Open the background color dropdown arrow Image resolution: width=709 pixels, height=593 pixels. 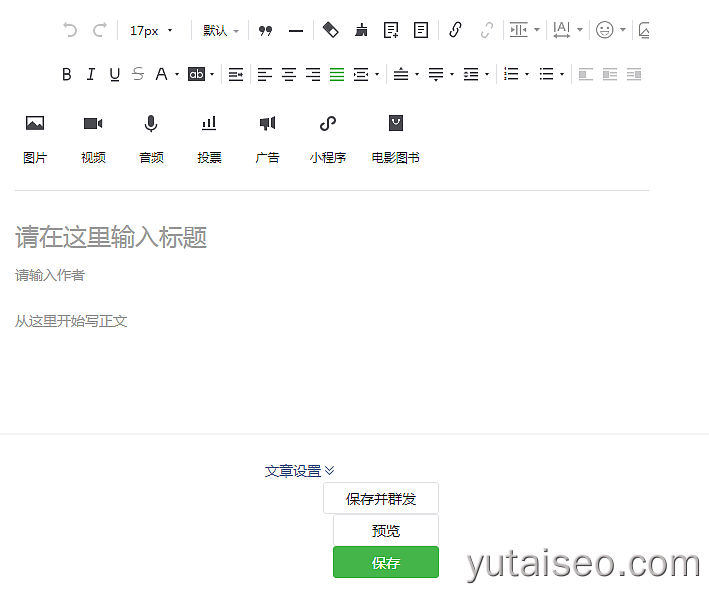[212, 74]
